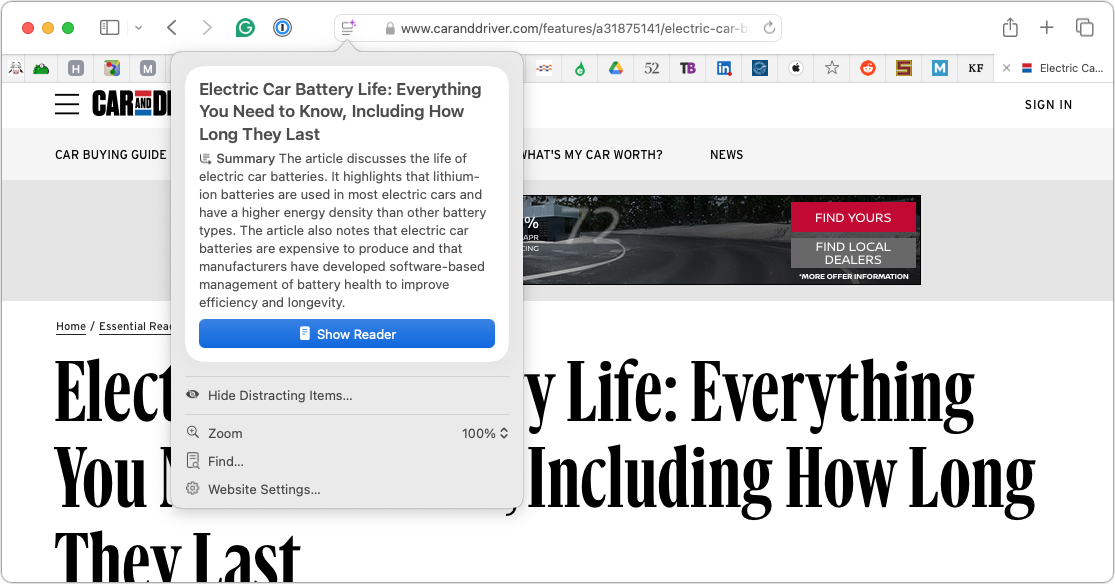The image size is (1115, 584).
Task: Go forward with the forward arrow
Action: (207, 28)
